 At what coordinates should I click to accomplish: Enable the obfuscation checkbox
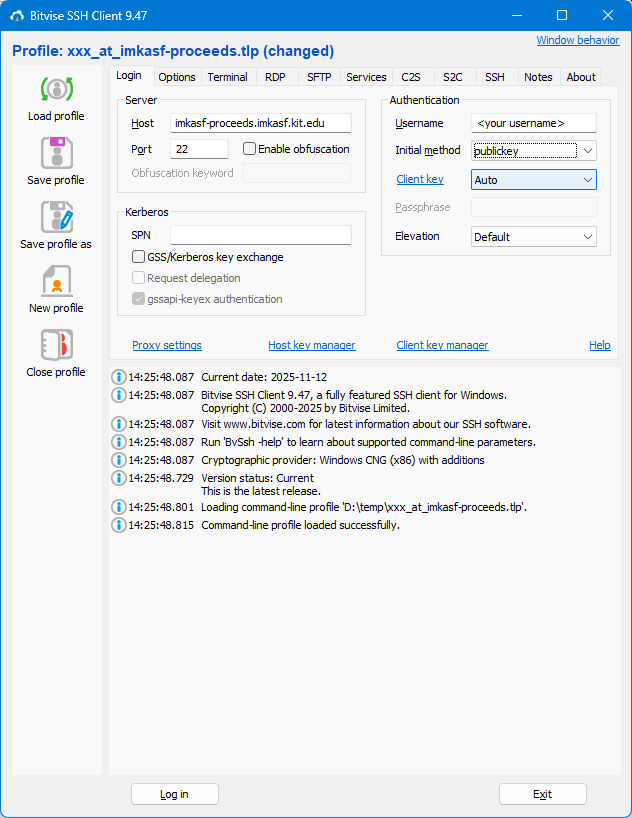[250, 149]
